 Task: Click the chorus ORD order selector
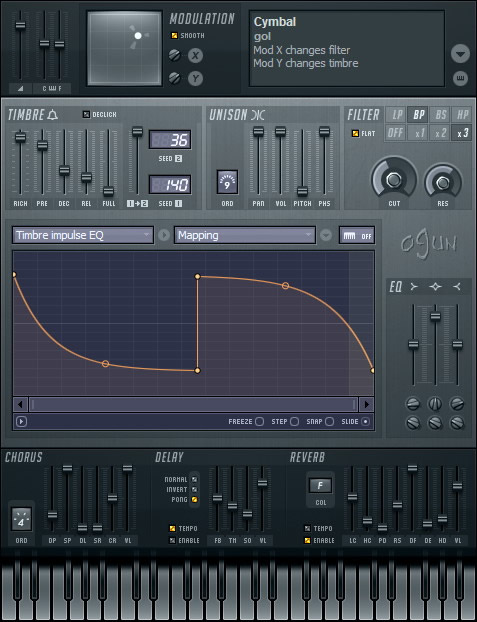click(21, 519)
